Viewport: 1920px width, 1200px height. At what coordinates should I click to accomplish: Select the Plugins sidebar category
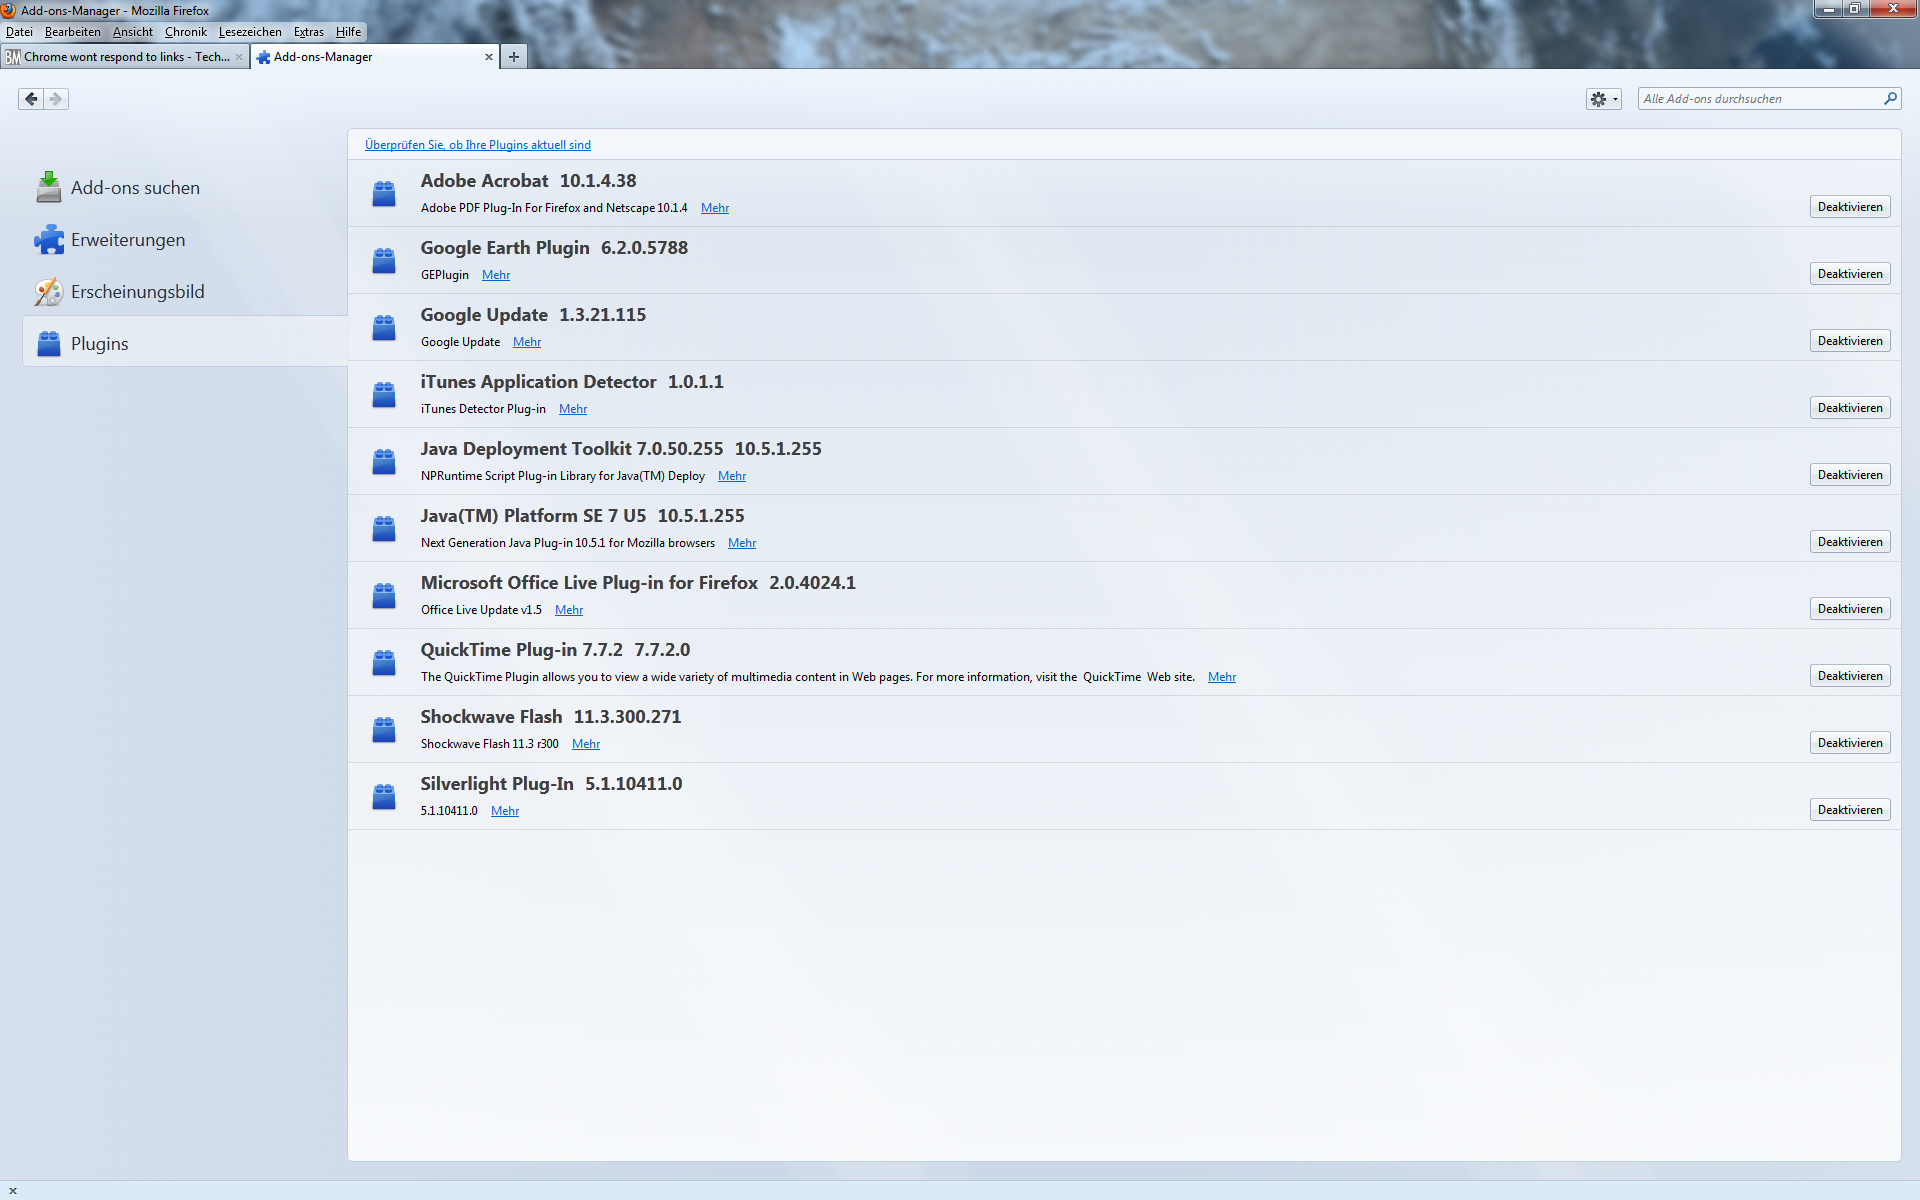(185, 344)
